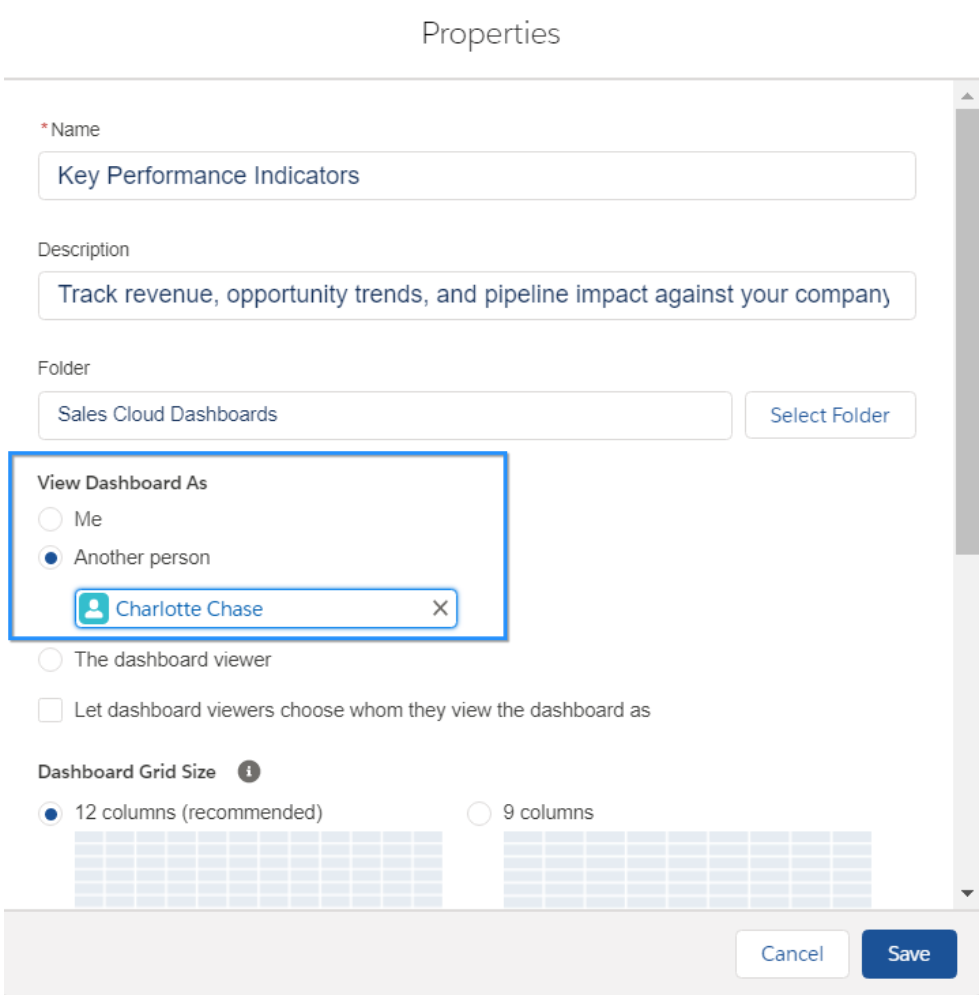Click the info icon beside Dashboard Grid Size
Viewport: 979px width, 995px height.
[x=249, y=771]
